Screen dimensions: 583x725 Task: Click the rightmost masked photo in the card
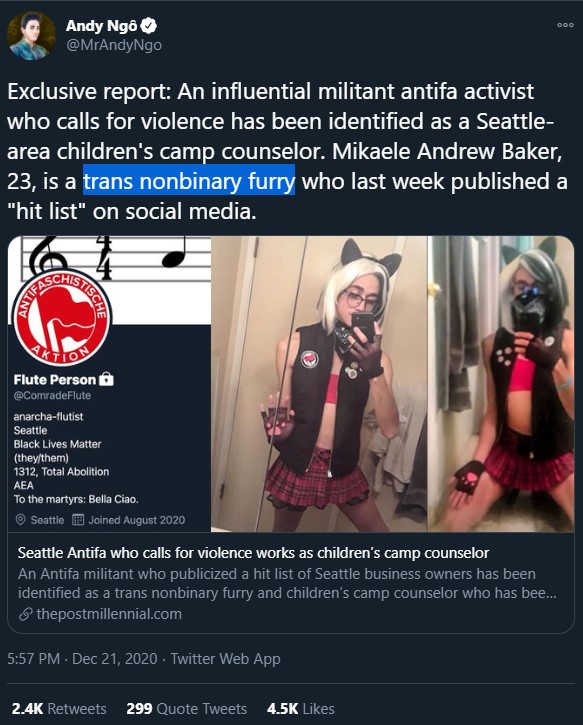pyautogui.click(x=501, y=384)
